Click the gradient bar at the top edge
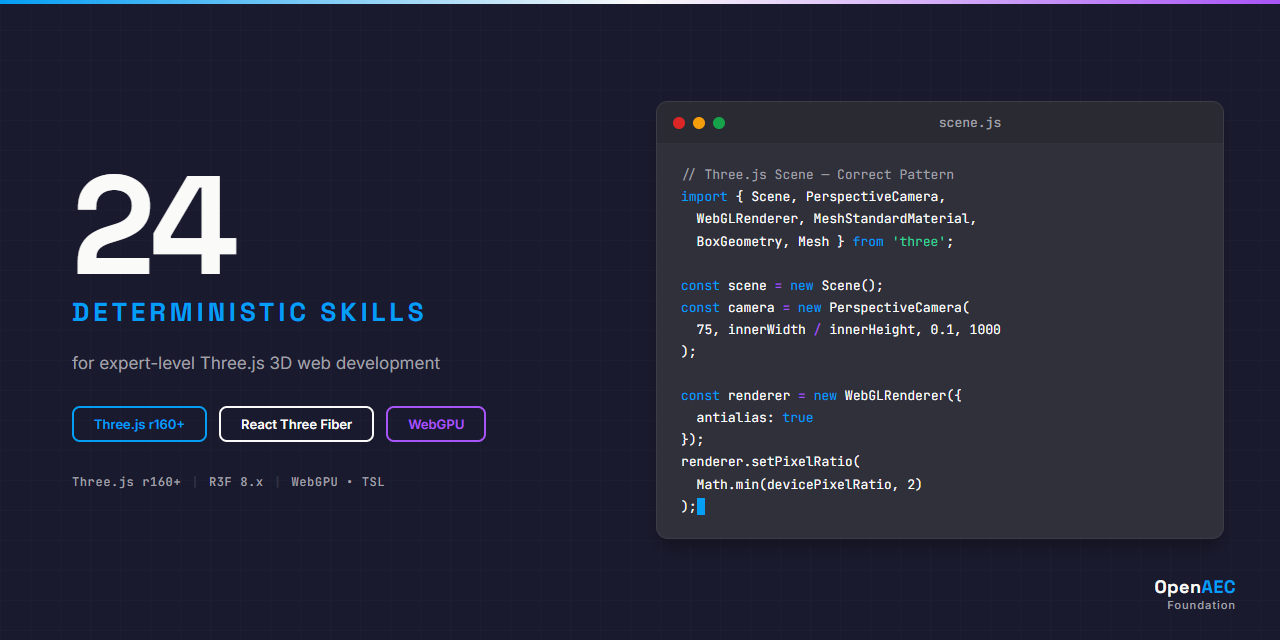1280x640 pixels. [640, 2]
